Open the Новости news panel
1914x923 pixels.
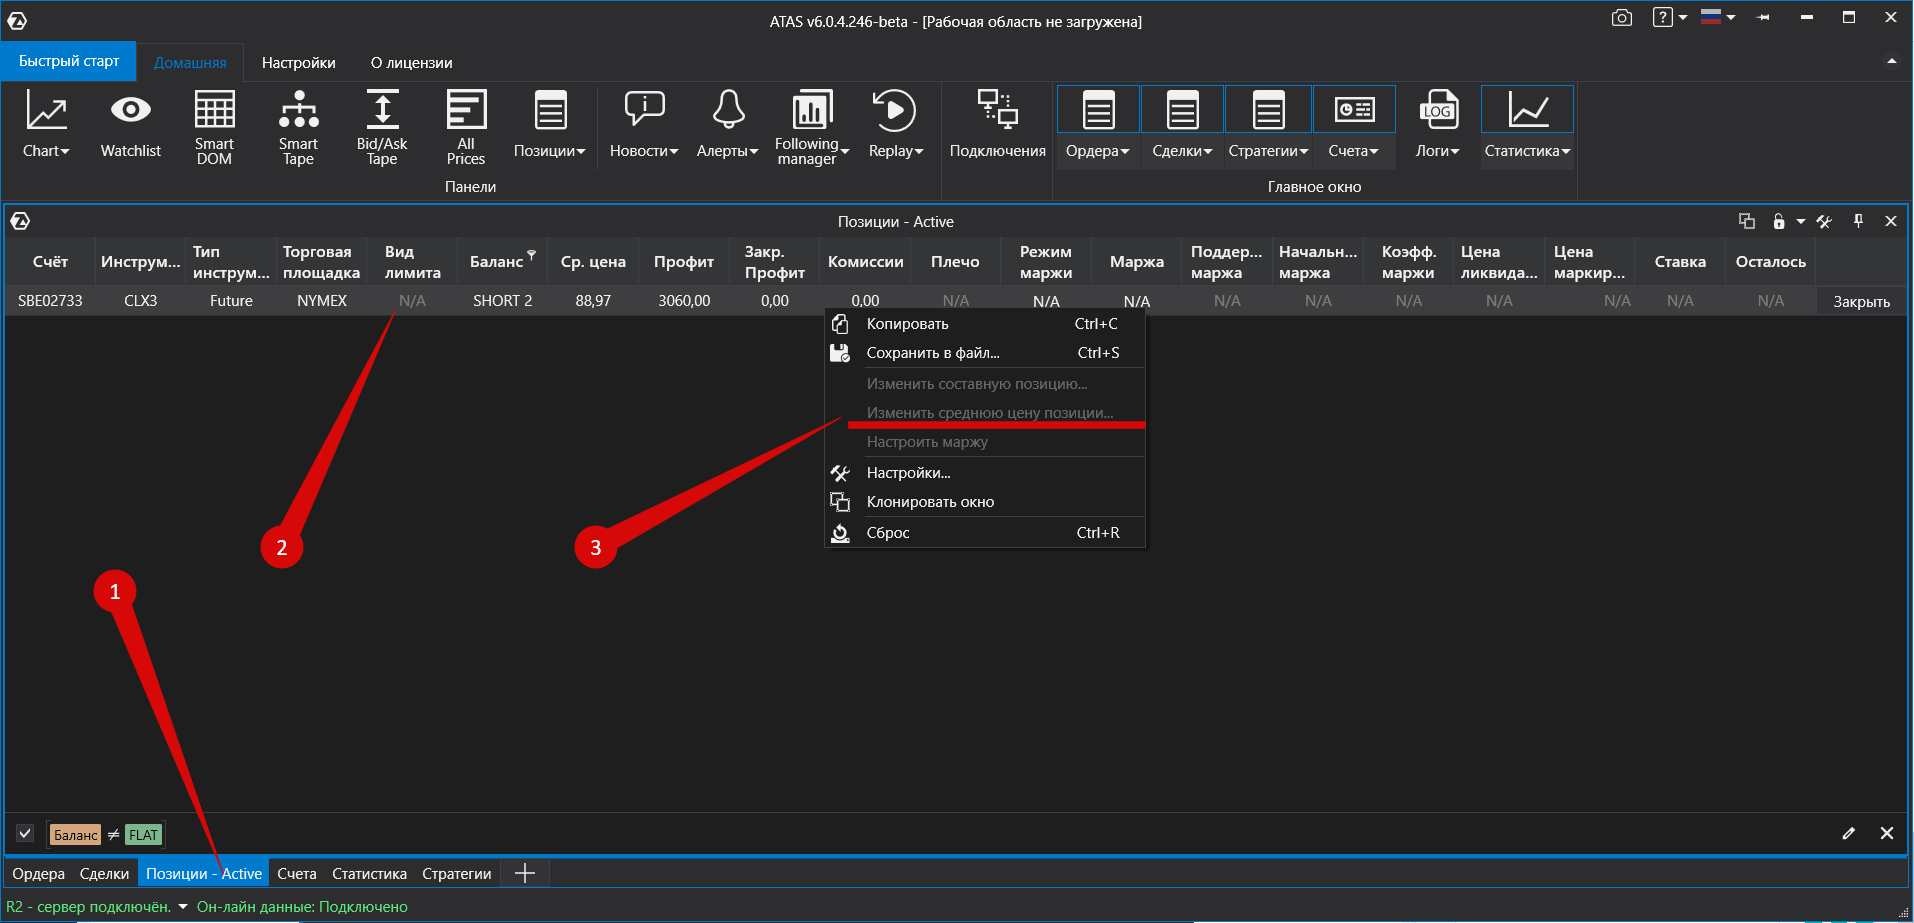pyautogui.click(x=644, y=125)
